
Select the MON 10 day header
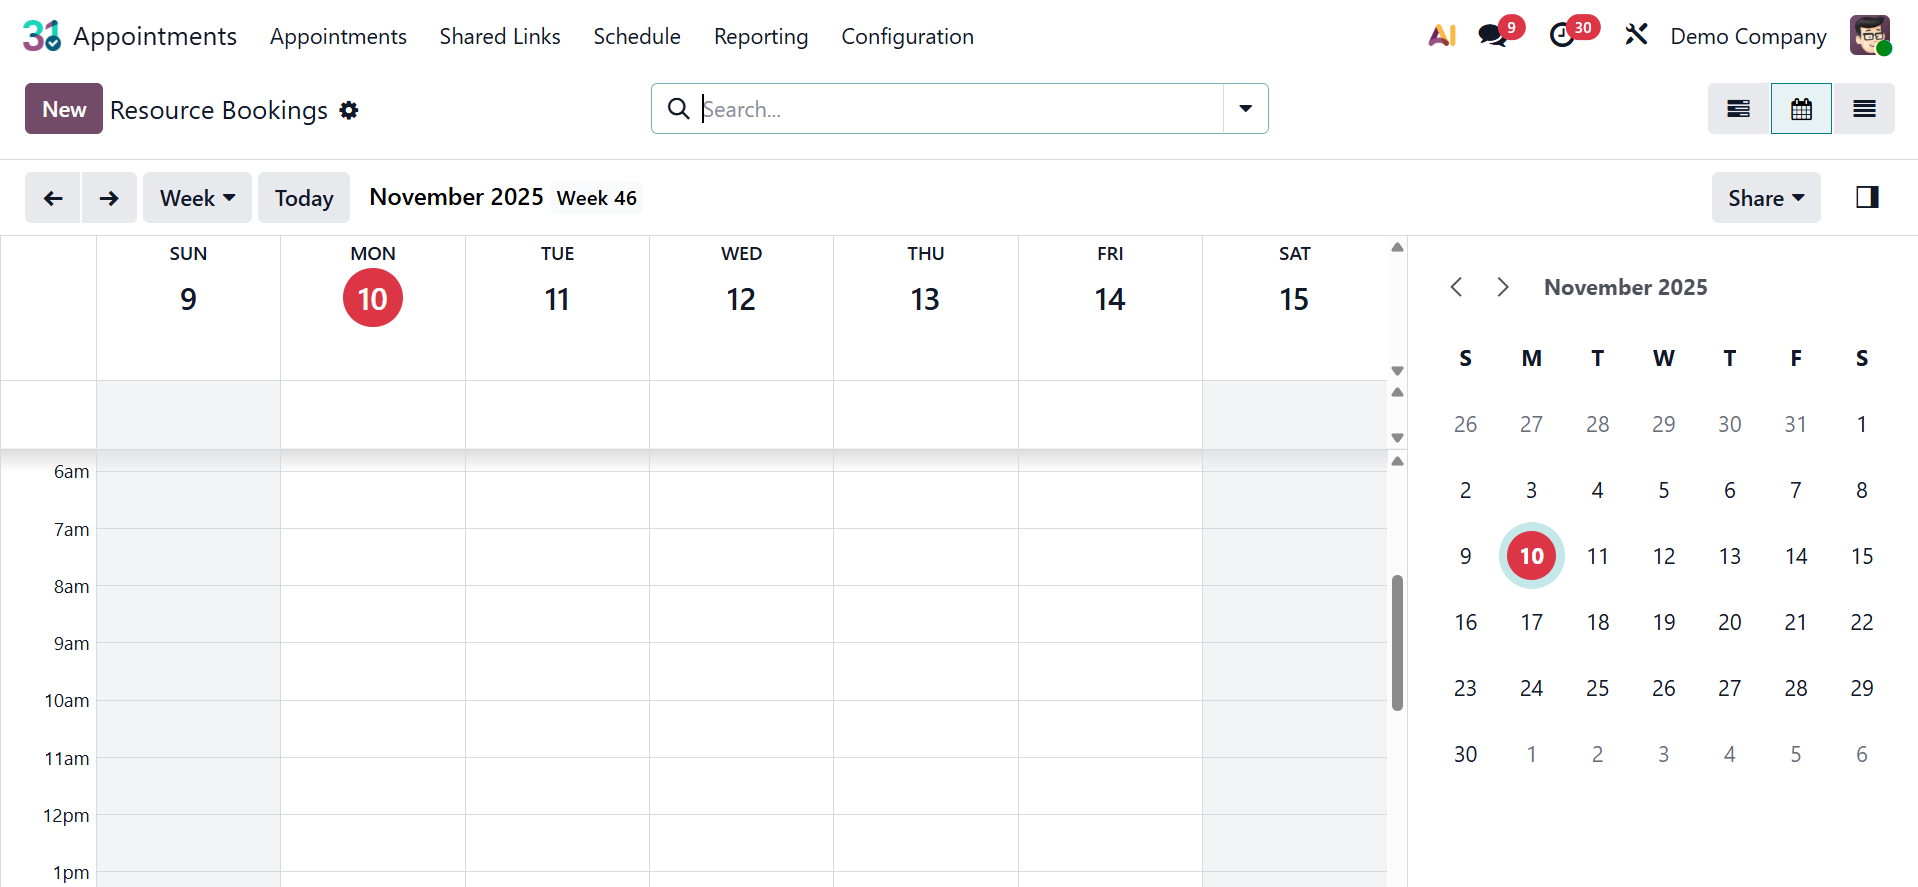373,286
